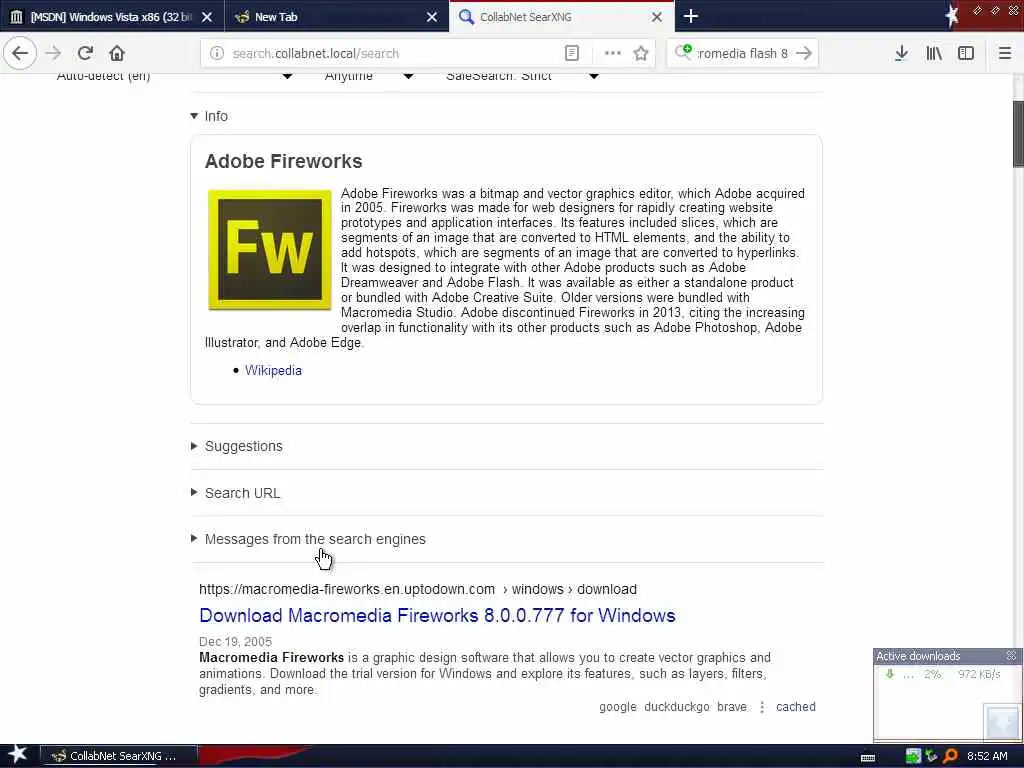Submit the search box with the arrow
The image size is (1024, 768).
point(805,54)
